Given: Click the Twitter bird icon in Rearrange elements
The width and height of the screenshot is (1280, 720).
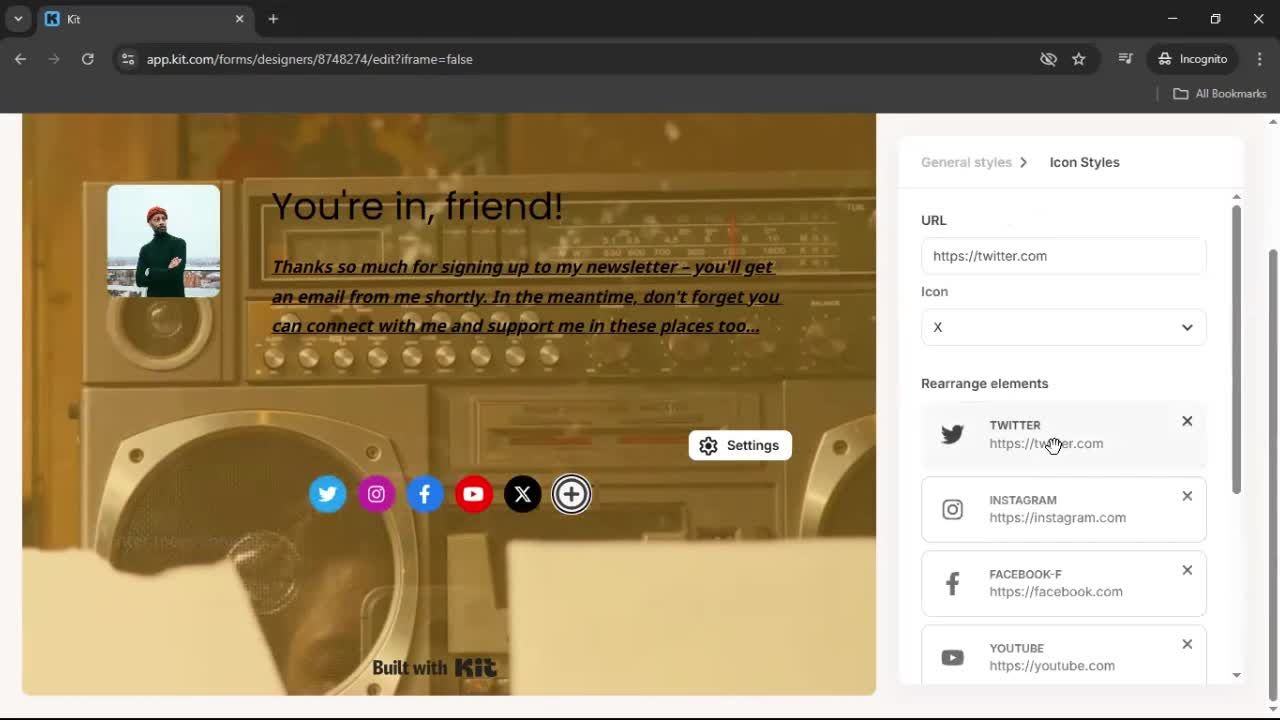Looking at the screenshot, I should pyautogui.click(x=952, y=433).
